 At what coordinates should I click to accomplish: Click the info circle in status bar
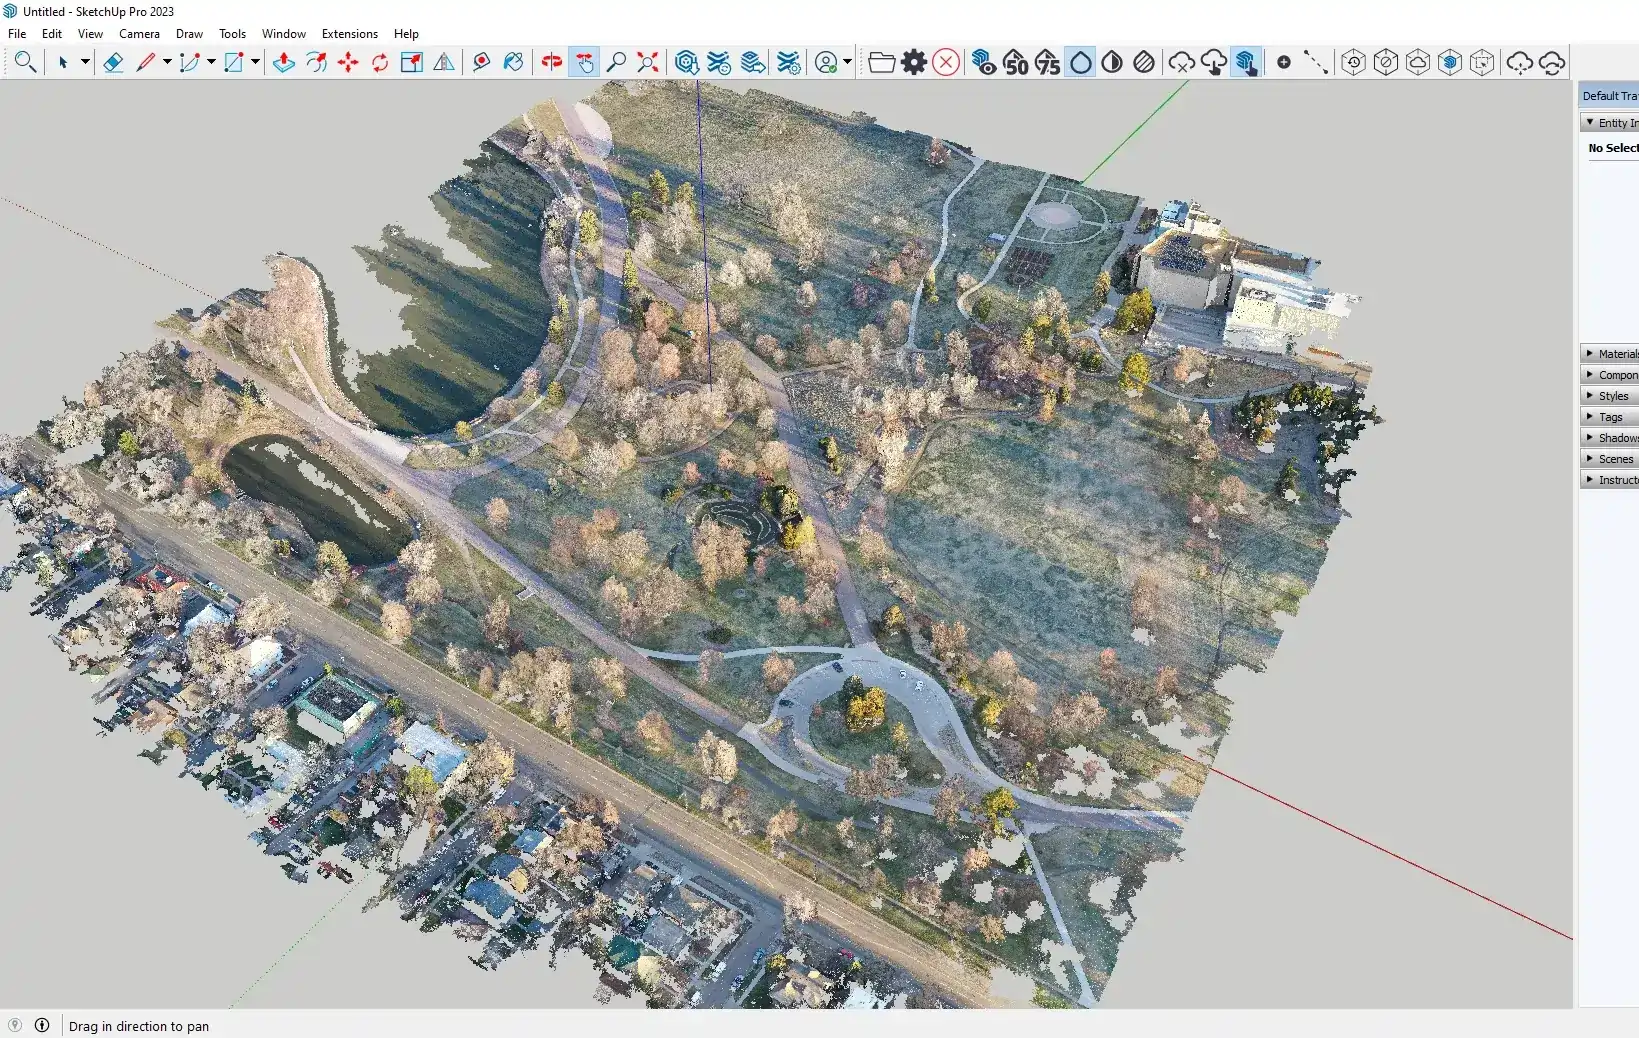pos(42,1025)
